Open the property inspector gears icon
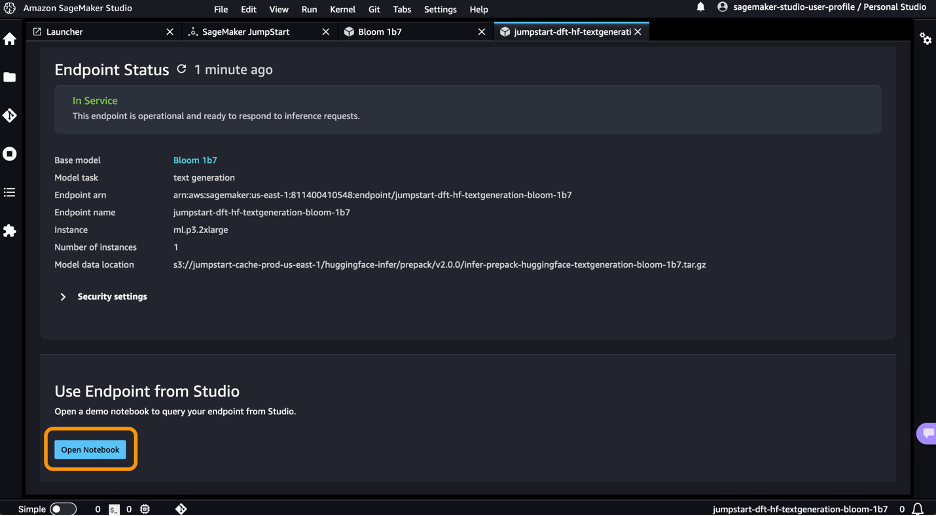Image resolution: width=936 pixels, height=516 pixels. click(x=925, y=39)
